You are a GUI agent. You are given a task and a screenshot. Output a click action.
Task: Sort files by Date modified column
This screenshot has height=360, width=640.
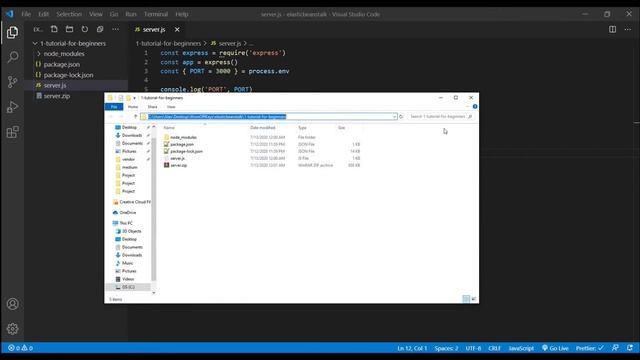point(262,128)
